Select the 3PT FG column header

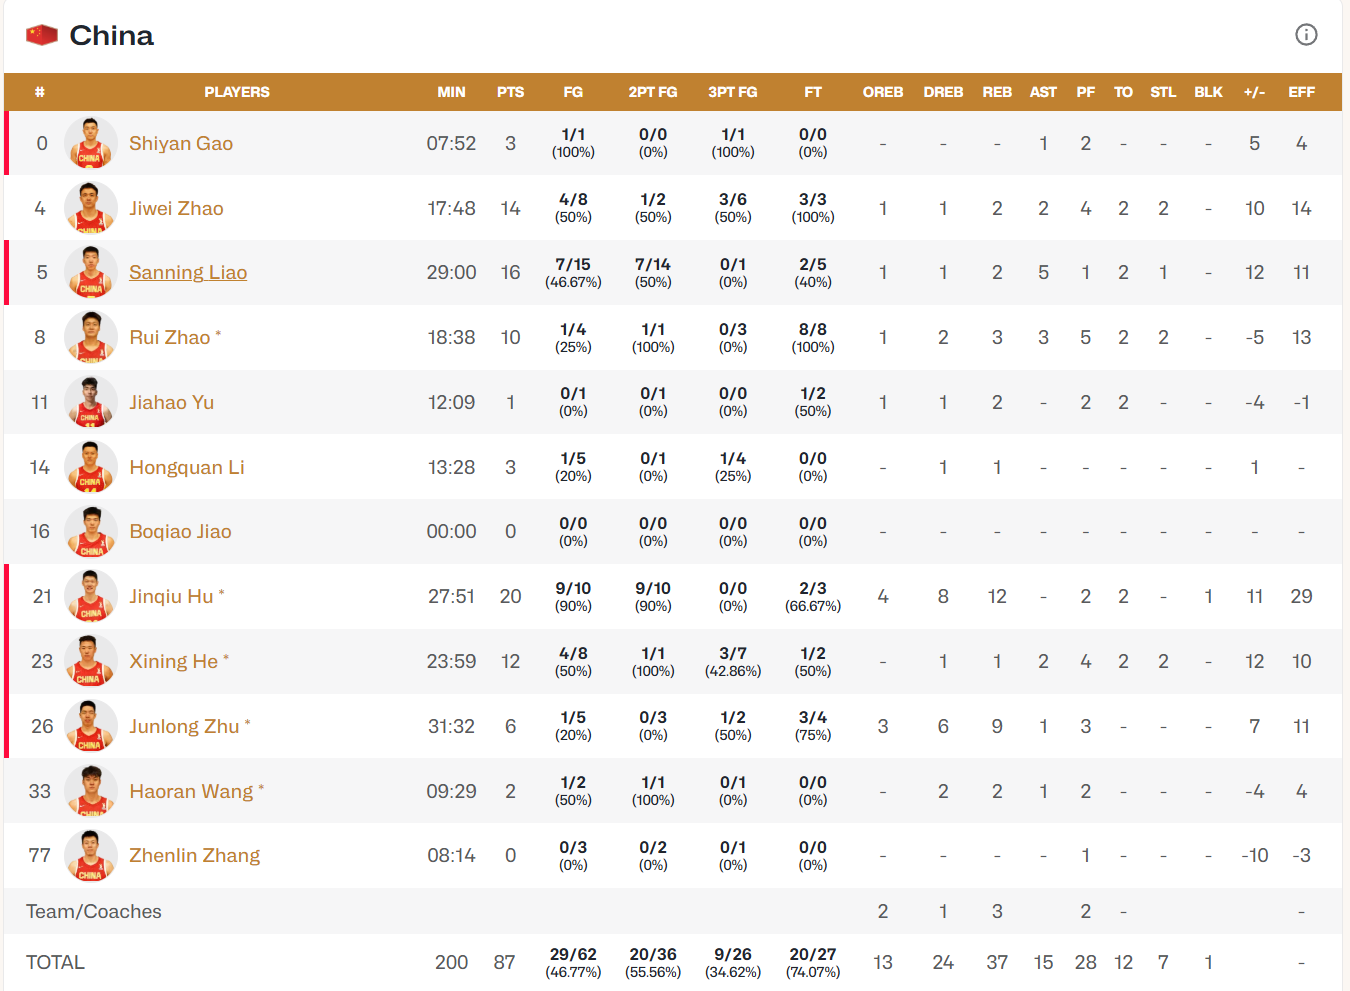click(732, 92)
